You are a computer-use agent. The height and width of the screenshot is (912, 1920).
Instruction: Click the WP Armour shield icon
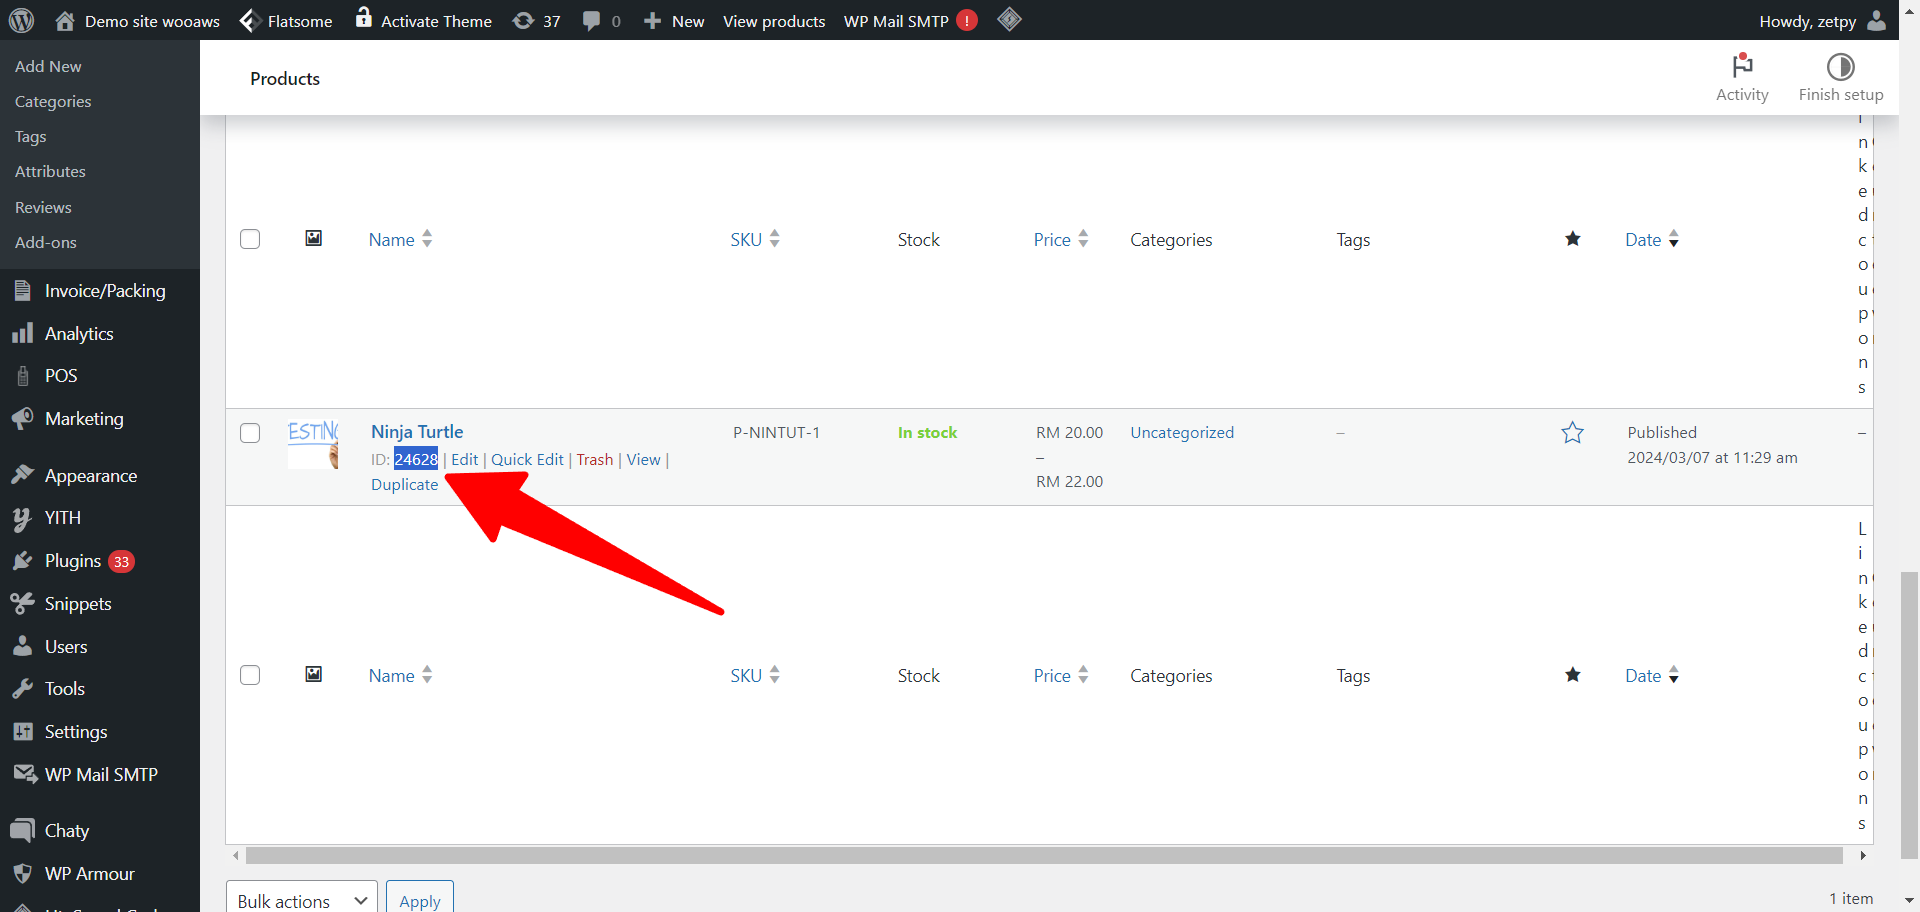click(22, 873)
